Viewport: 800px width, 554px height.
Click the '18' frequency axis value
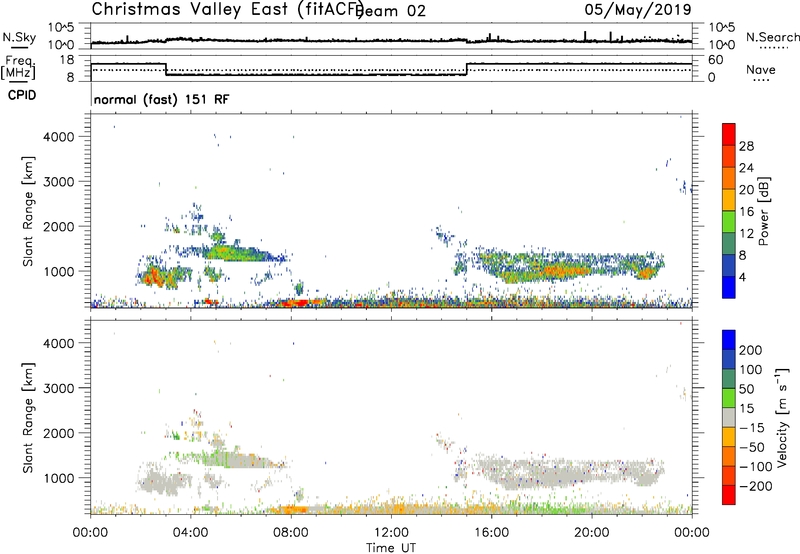(x=67, y=60)
